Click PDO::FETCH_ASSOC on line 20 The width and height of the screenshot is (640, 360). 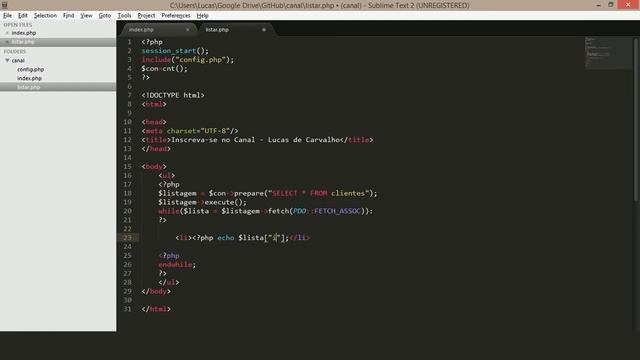coord(327,211)
